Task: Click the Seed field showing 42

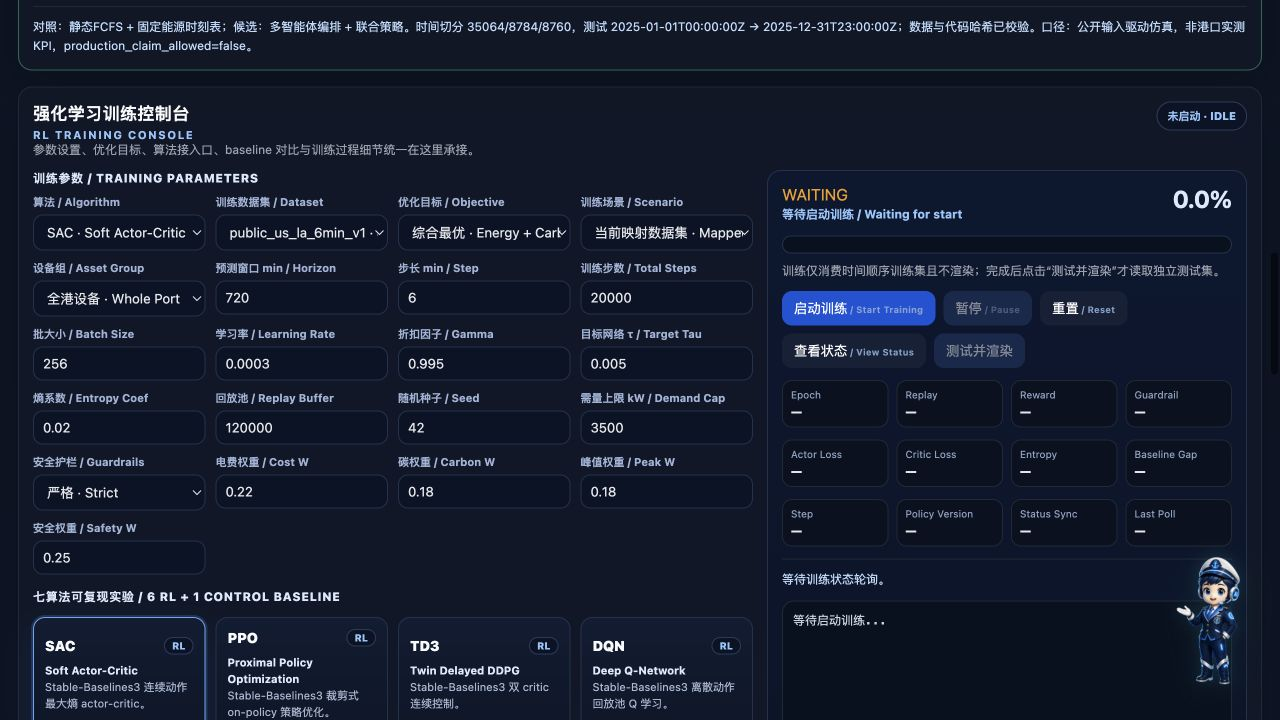Action: point(484,428)
